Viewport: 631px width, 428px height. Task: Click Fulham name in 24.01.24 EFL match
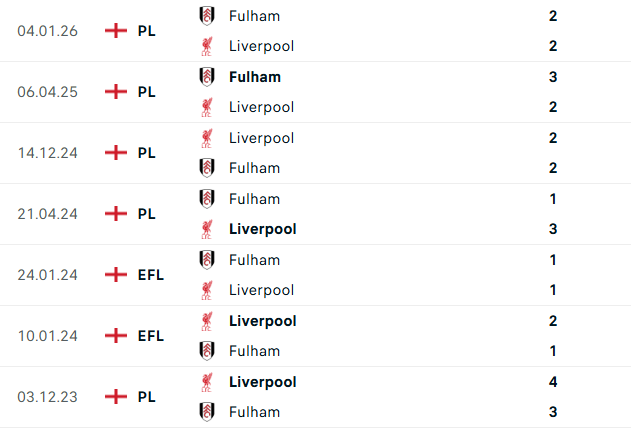point(254,260)
